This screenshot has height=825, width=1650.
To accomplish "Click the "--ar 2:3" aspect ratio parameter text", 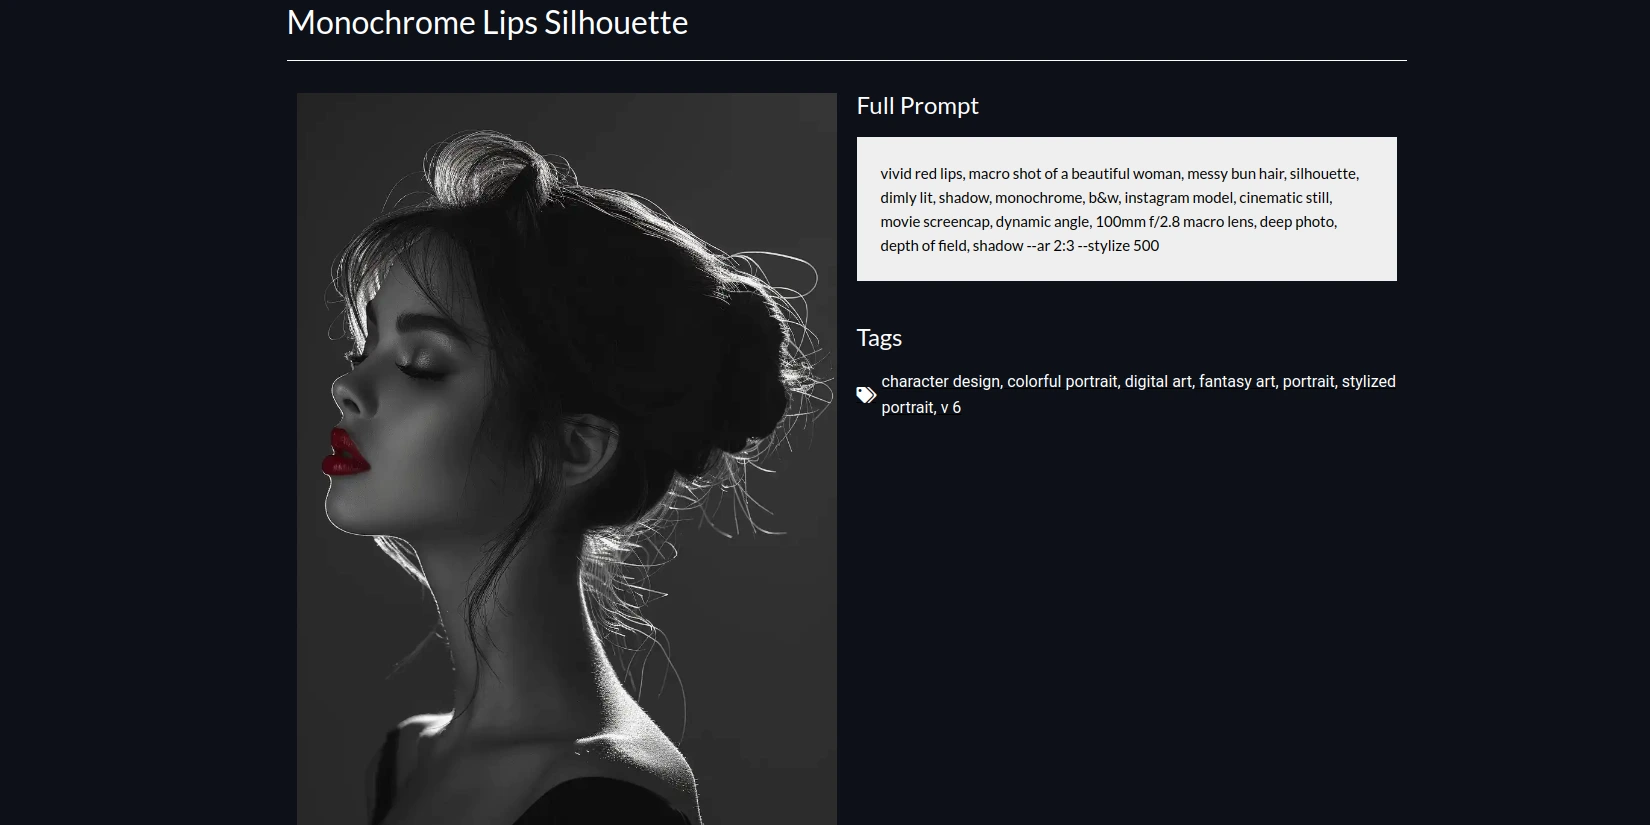I will (1050, 246).
